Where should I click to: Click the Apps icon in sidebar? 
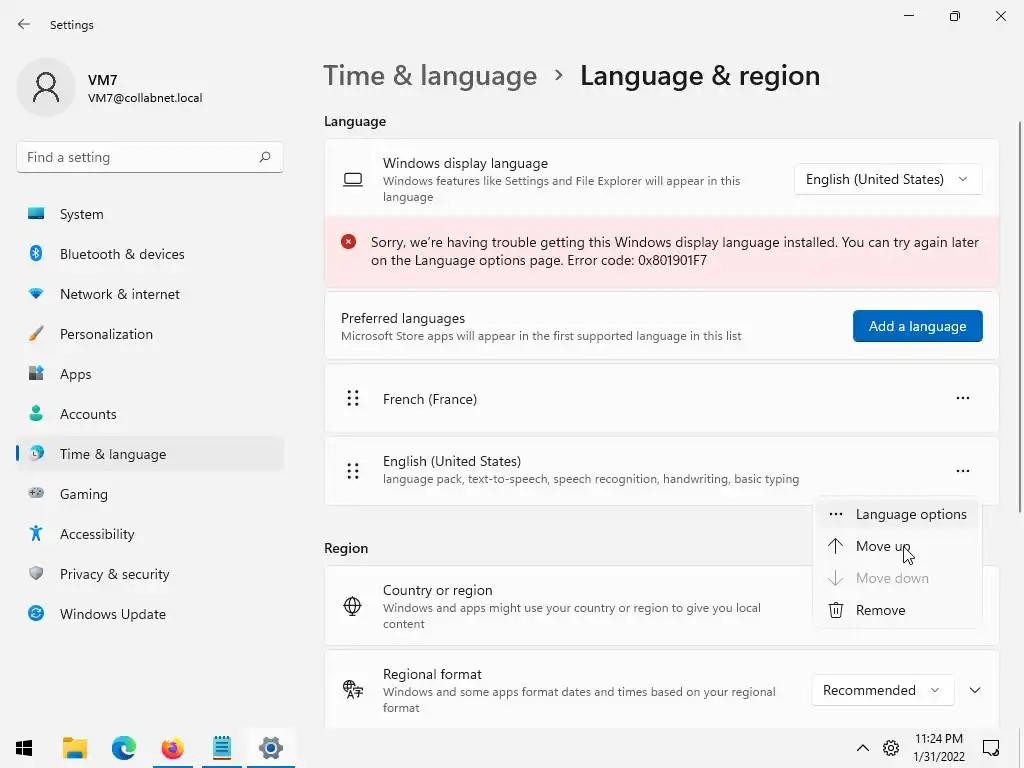(x=36, y=374)
